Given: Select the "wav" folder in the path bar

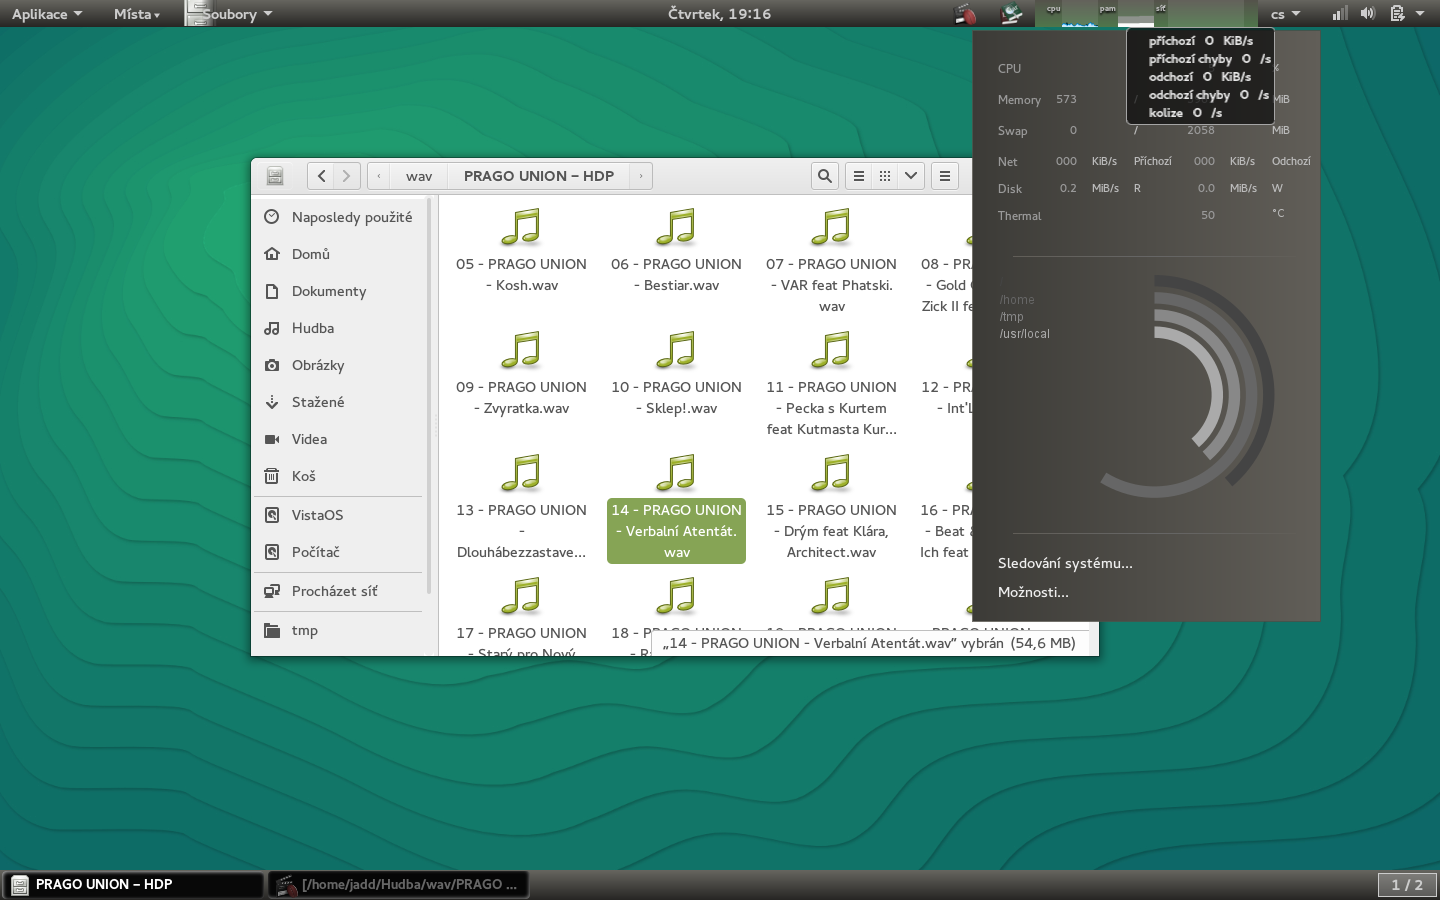Looking at the screenshot, I should (x=419, y=176).
